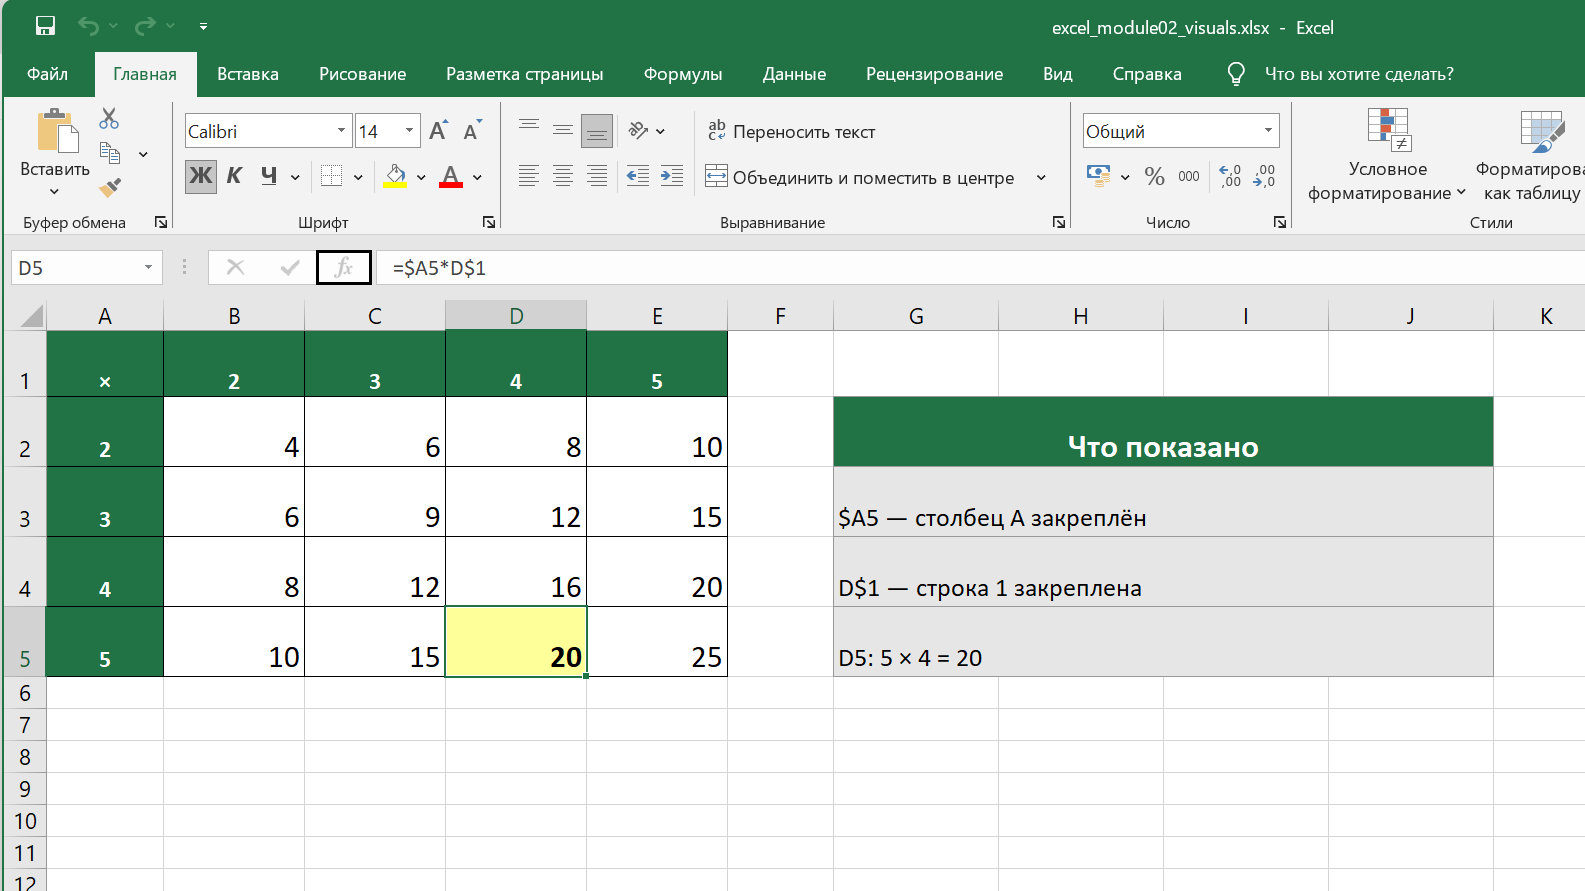1585x891 pixels.
Task: Toggle bottom vertical alignment
Action: (597, 130)
